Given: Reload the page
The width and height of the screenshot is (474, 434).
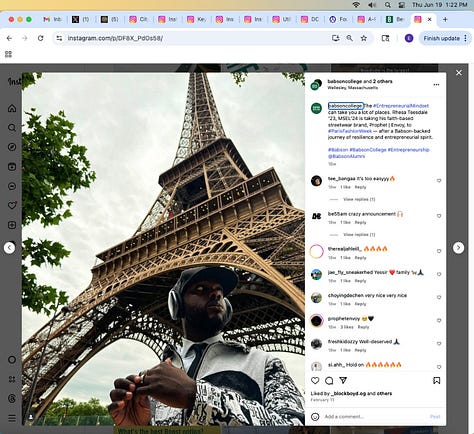Looking at the screenshot, I should tap(40, 38).
